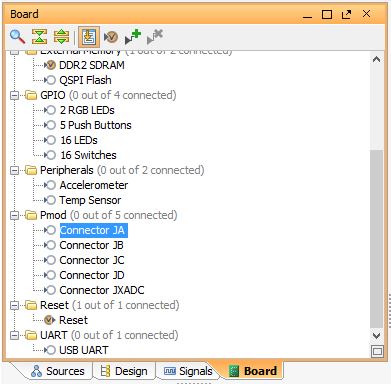The height and width of the screenshot is (384, 391).
Task: Click the Accelerometer connection icon
Action: [50, 185]
